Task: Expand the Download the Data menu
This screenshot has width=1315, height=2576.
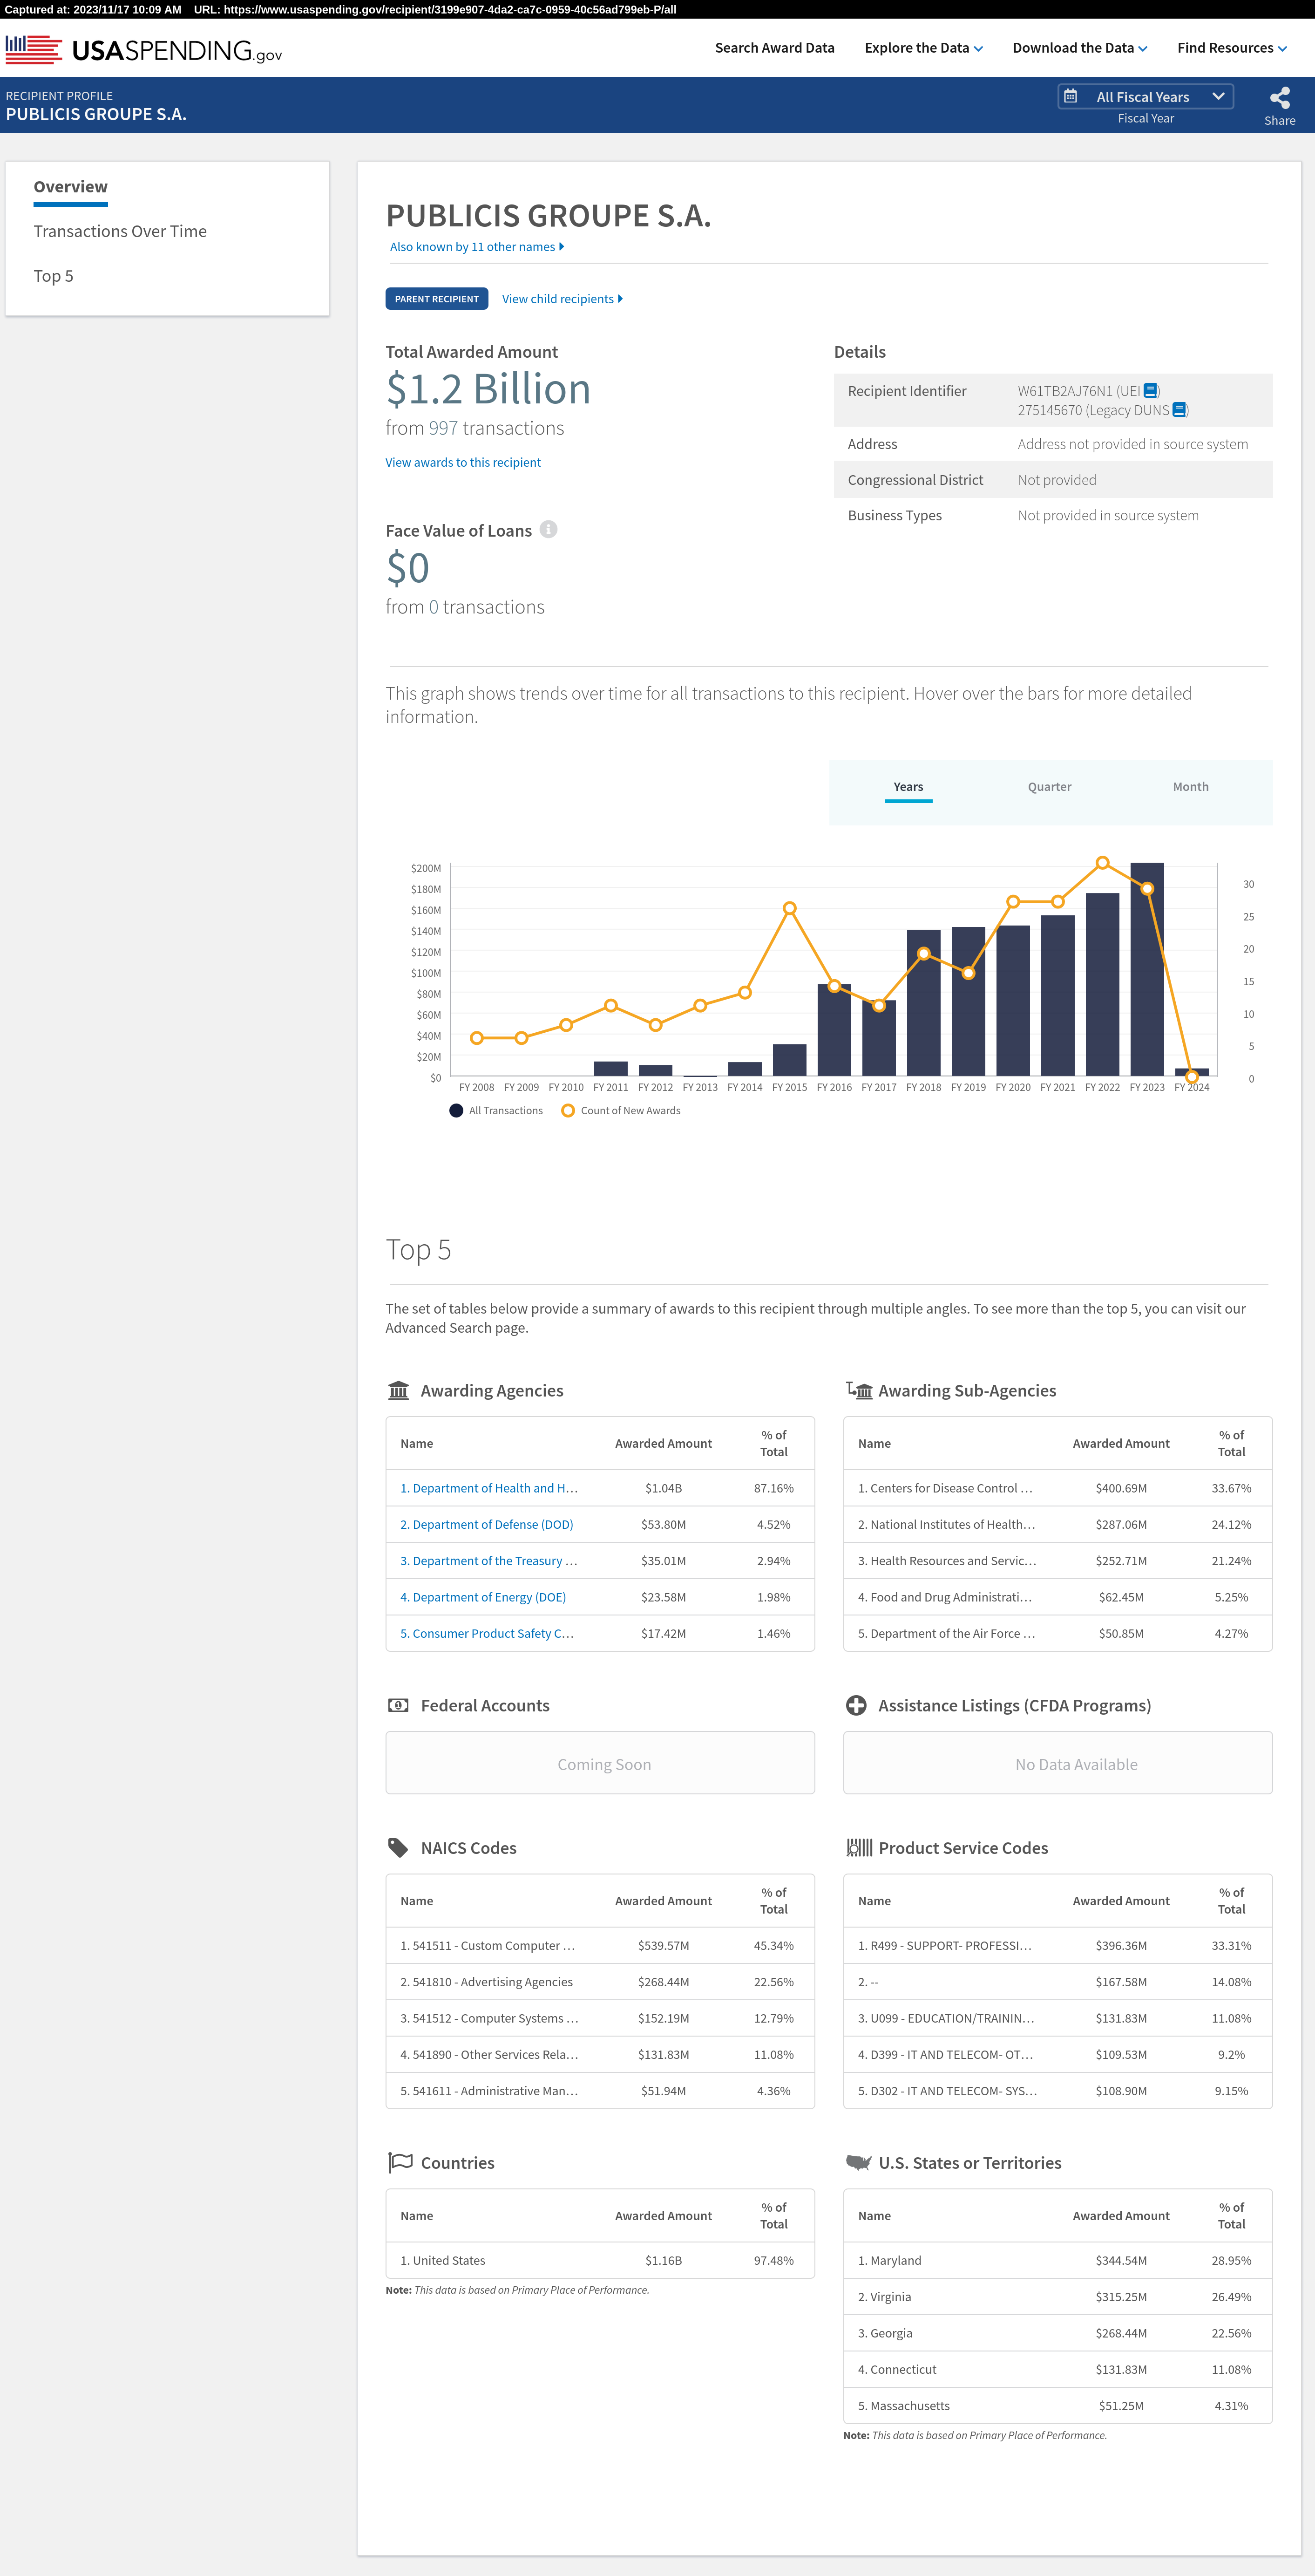Action: pos(1079,48)
